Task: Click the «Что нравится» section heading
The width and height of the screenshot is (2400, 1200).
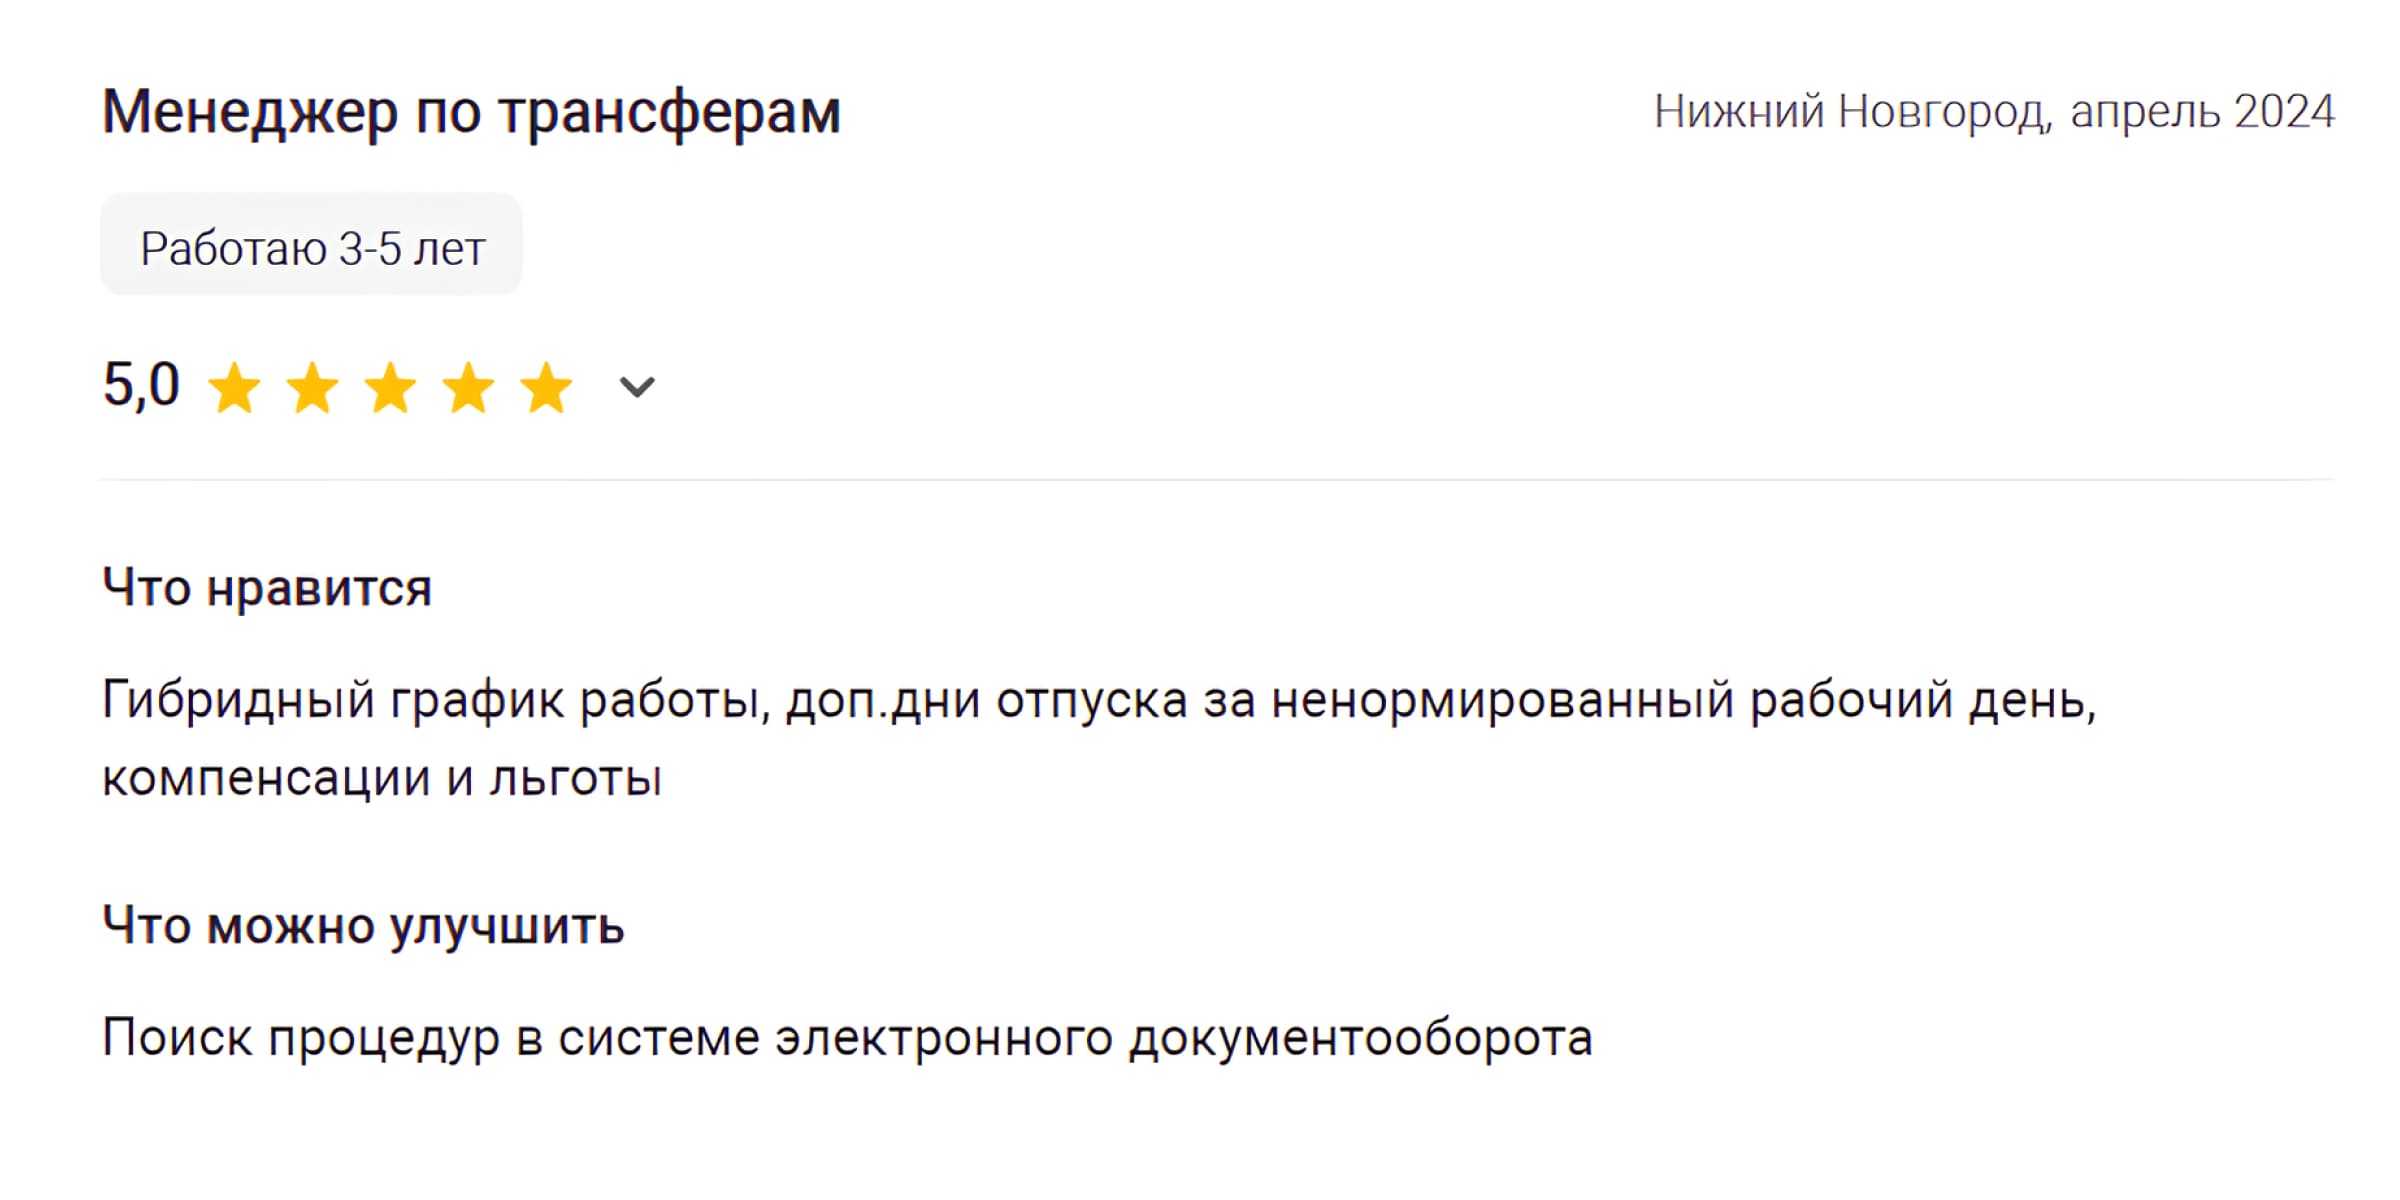Action: point(268,588)
